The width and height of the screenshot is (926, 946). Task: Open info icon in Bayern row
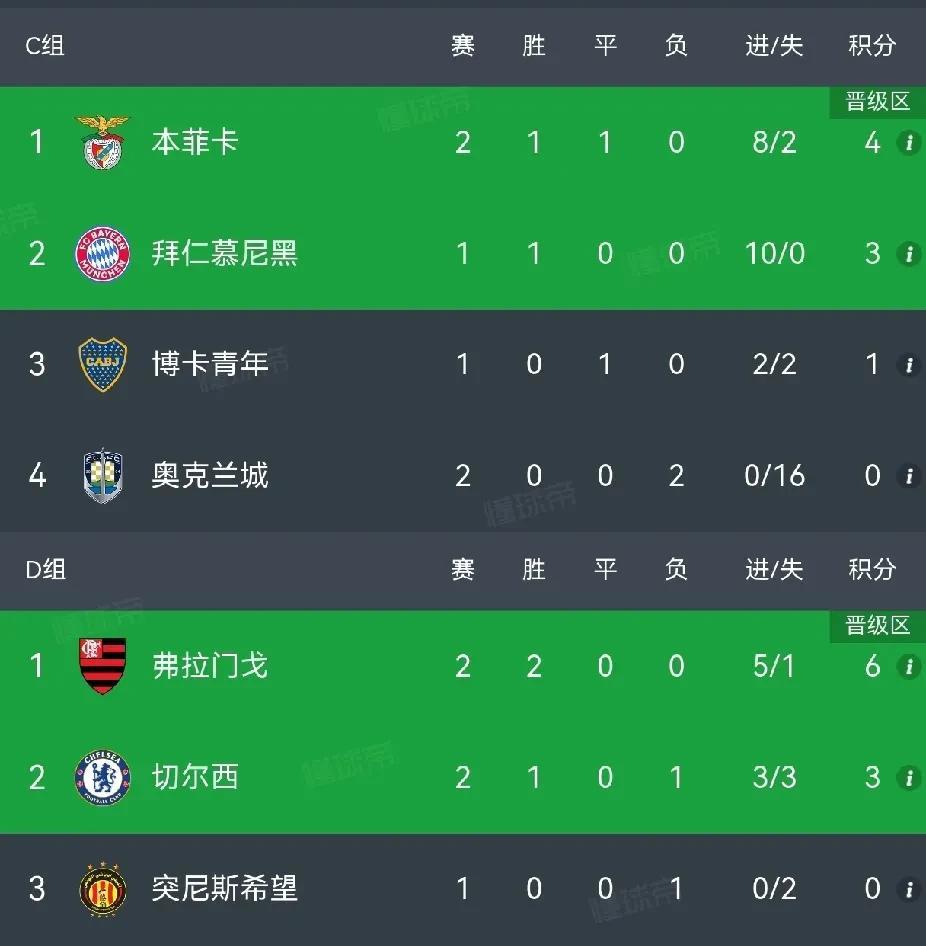tap(909, 253)
